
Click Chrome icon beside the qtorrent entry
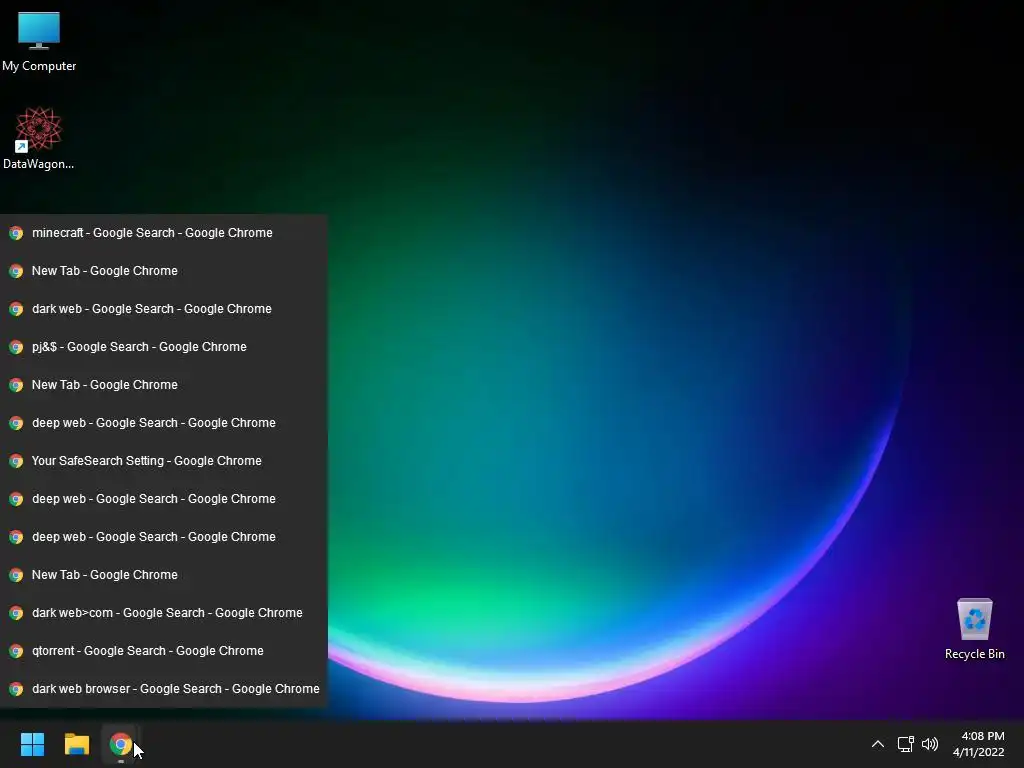point(16,651)
